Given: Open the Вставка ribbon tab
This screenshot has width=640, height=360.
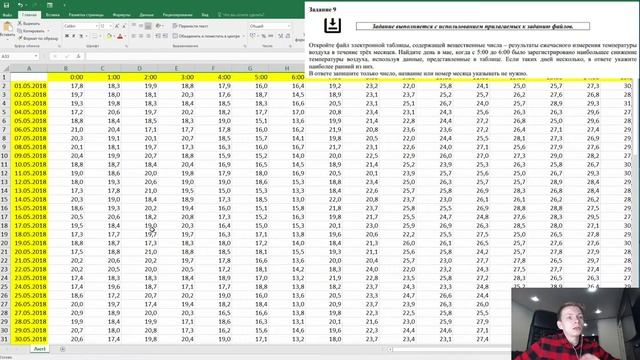Looking at the screenshot, I should pos(53,15).
